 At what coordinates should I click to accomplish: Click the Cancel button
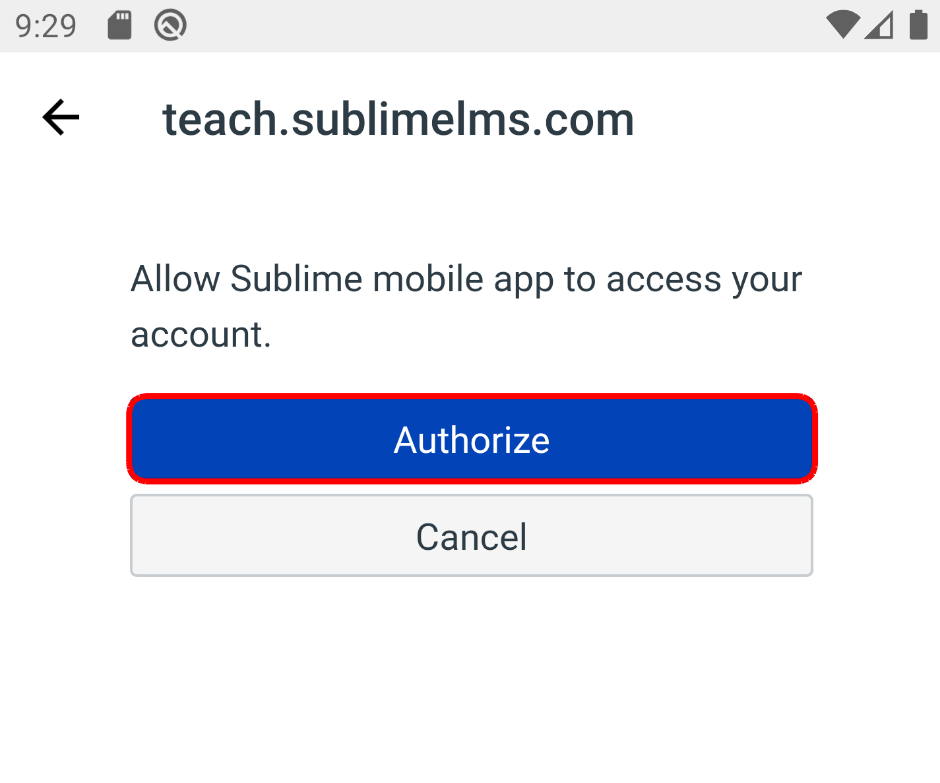point(471,536)
